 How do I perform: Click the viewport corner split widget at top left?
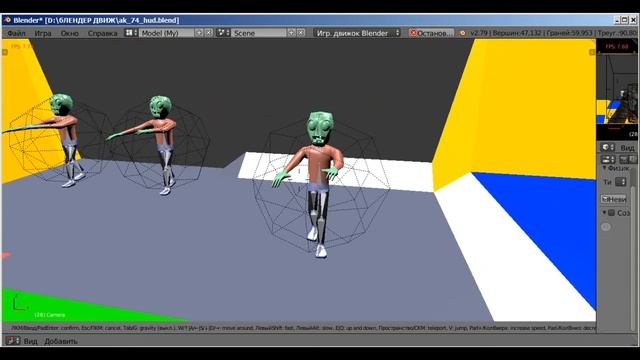coord(4,52)
